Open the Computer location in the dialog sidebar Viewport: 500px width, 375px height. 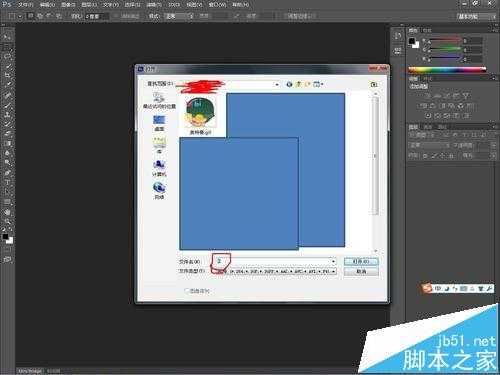coord(159,168)
